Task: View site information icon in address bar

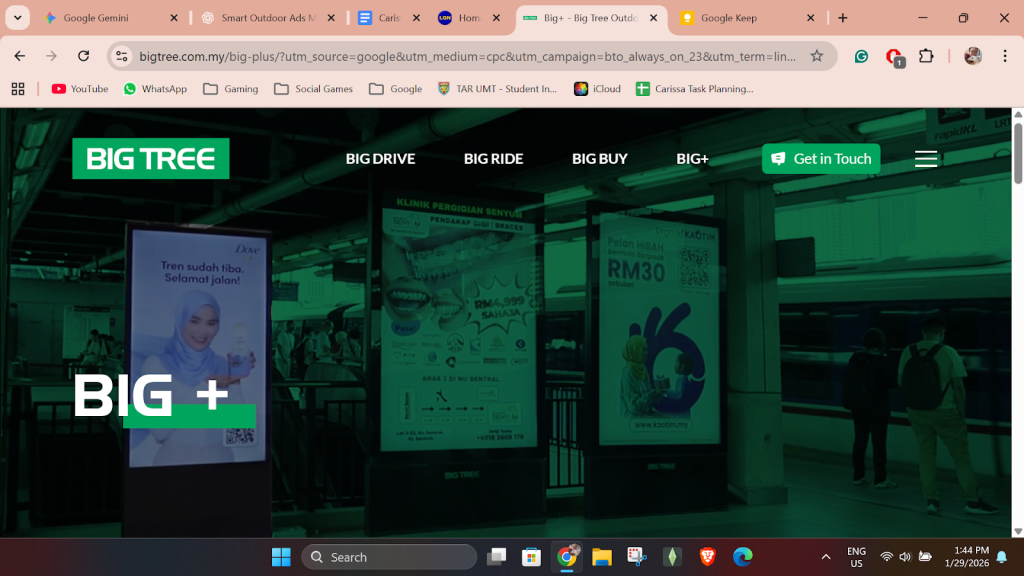Action: [x=121, y=56]
